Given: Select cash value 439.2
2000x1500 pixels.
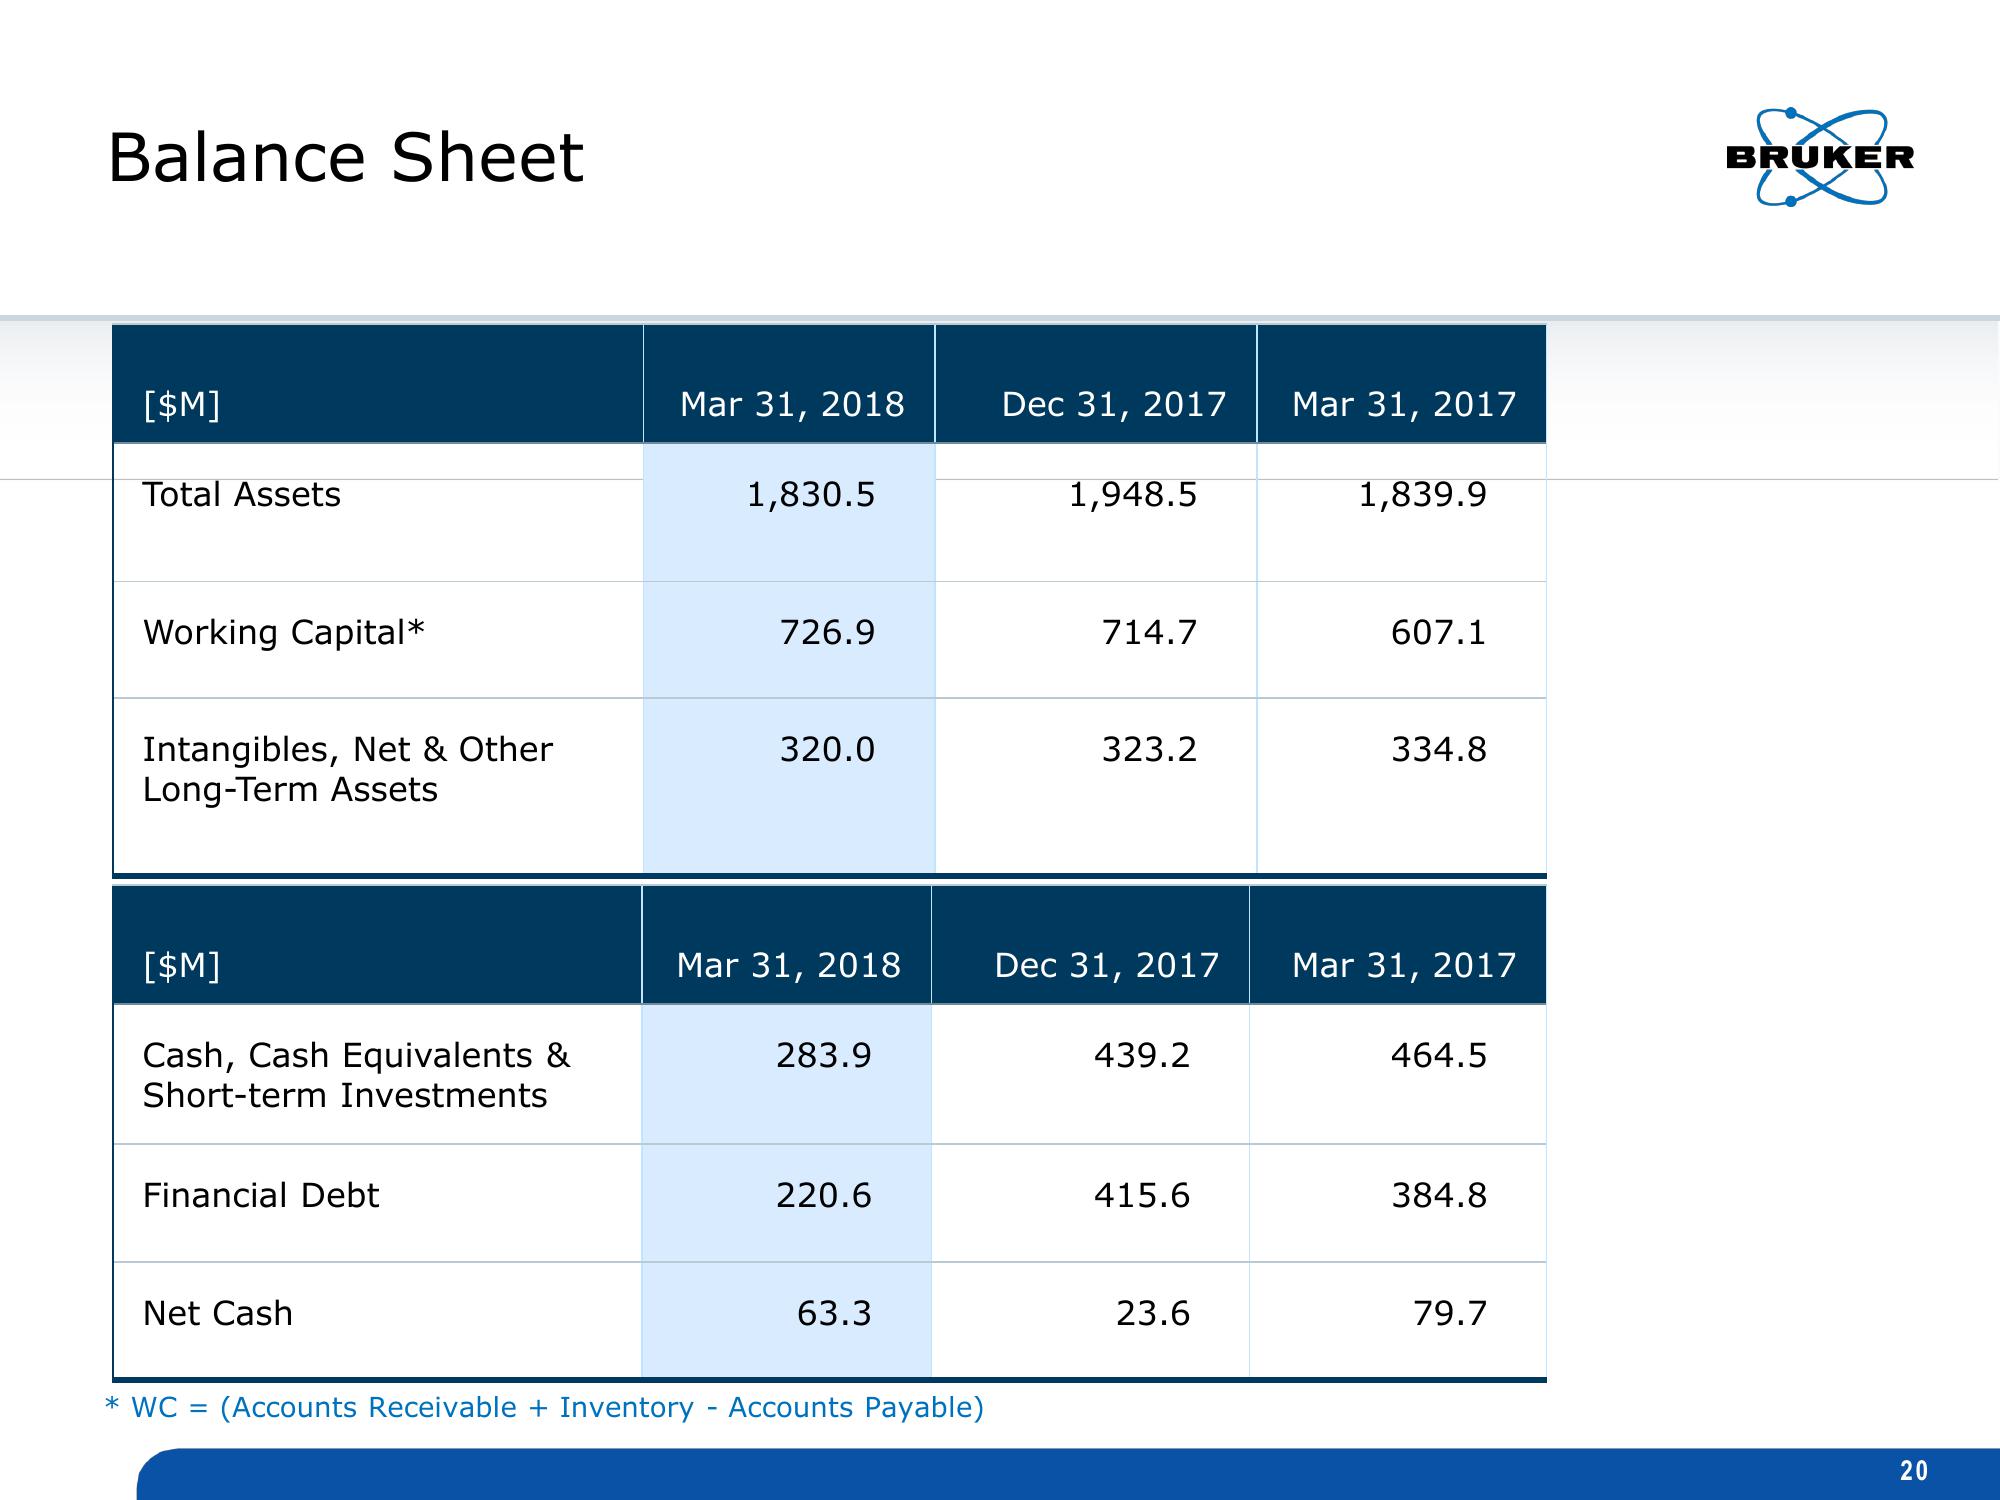Looking at the screenshot, I should click(1142, 1056).
